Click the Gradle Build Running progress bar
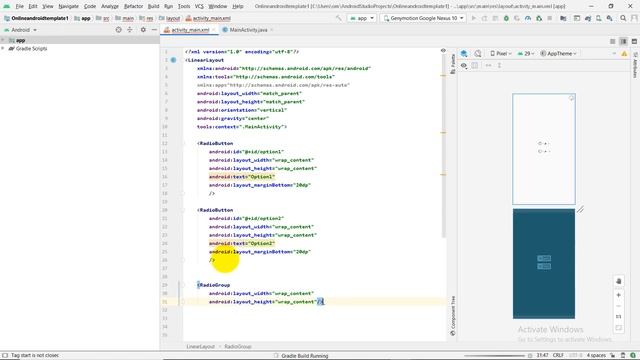The width and height of the screenshot is (640, 360). [x=494, y=356]
